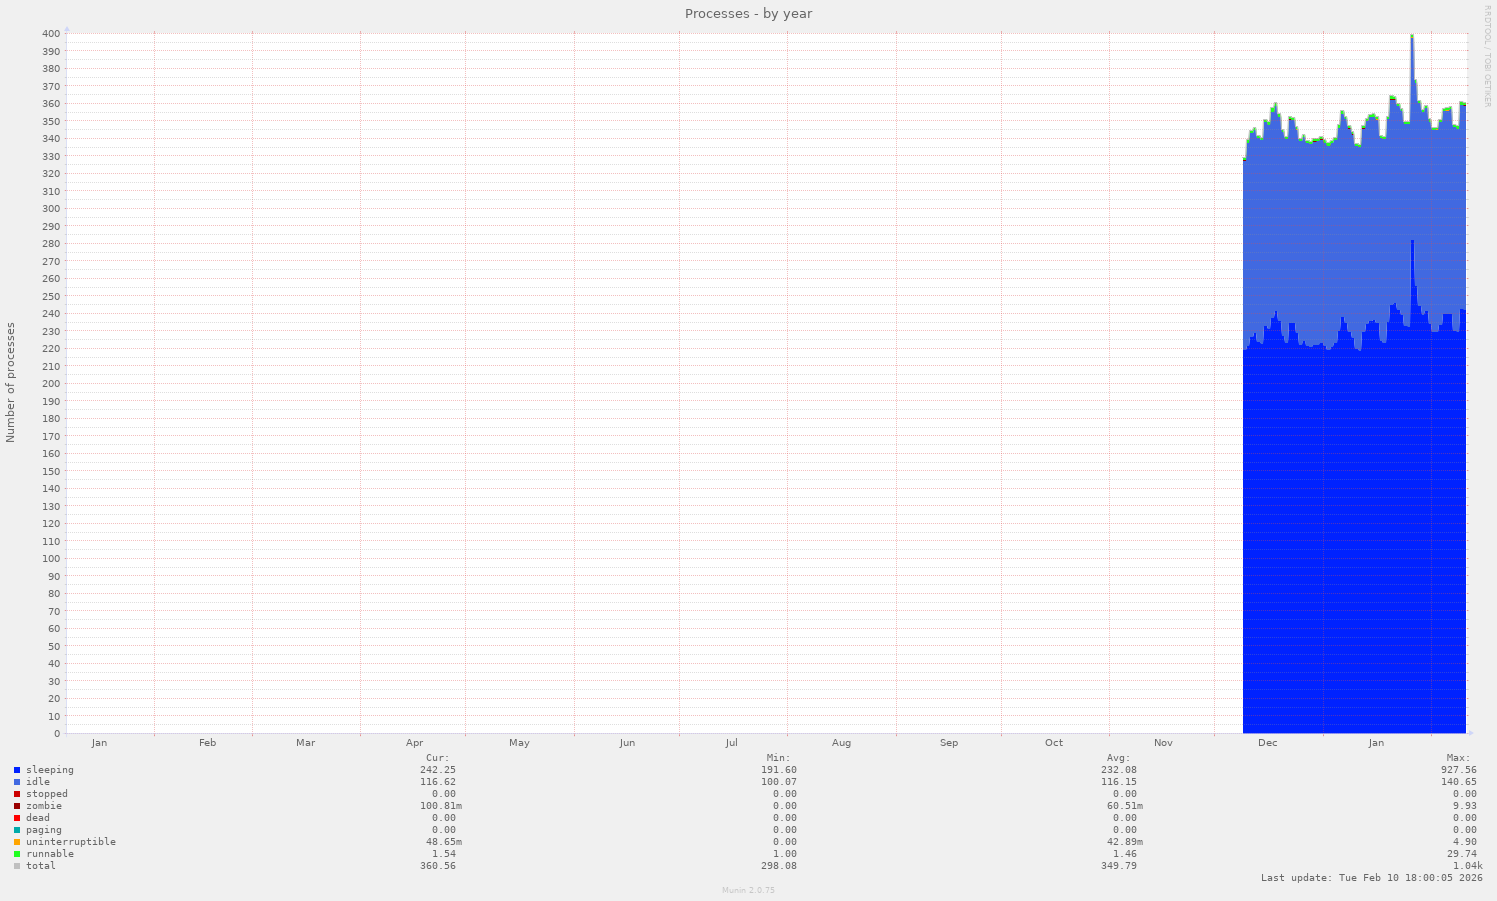Click the "Number of processes" y-axis label
The width and height of the screenshot is (1497, 901).
pos(11,382)
